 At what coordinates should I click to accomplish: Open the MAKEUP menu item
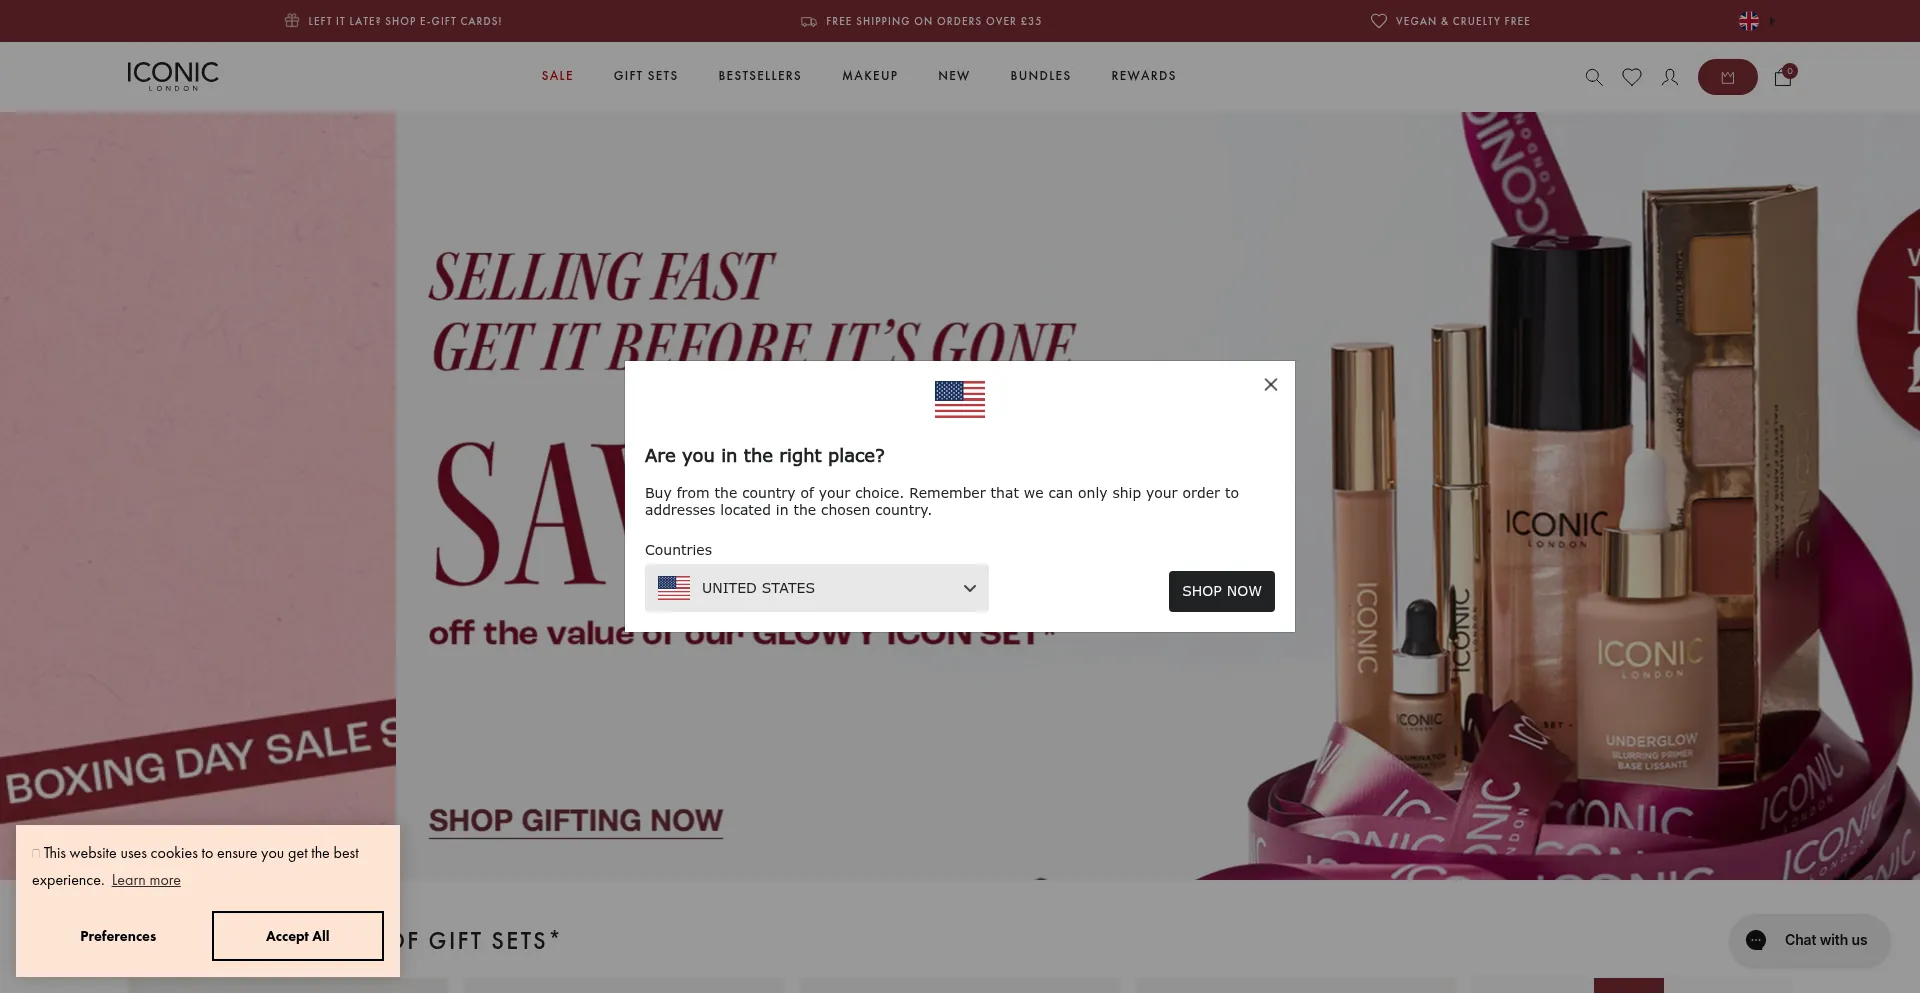click(x=870, y=76)
